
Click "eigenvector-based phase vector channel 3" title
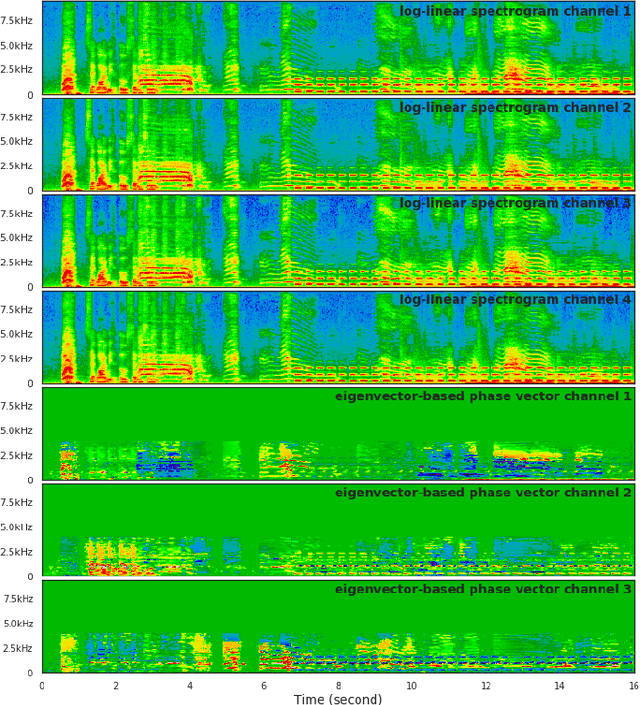click(483, 589)
